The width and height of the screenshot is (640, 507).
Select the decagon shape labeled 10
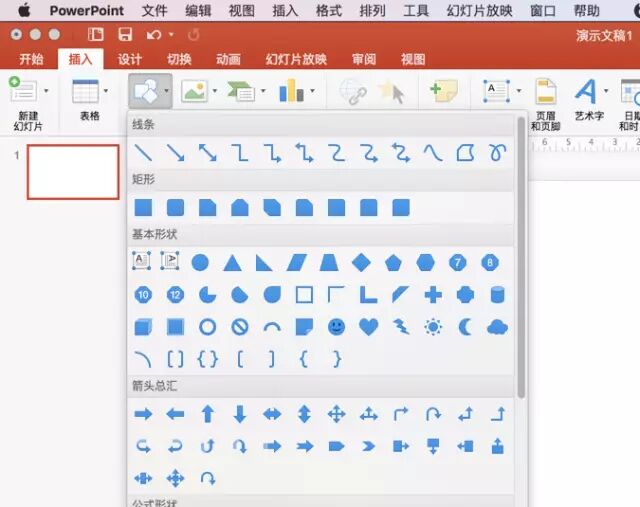(x=143, y=295)
